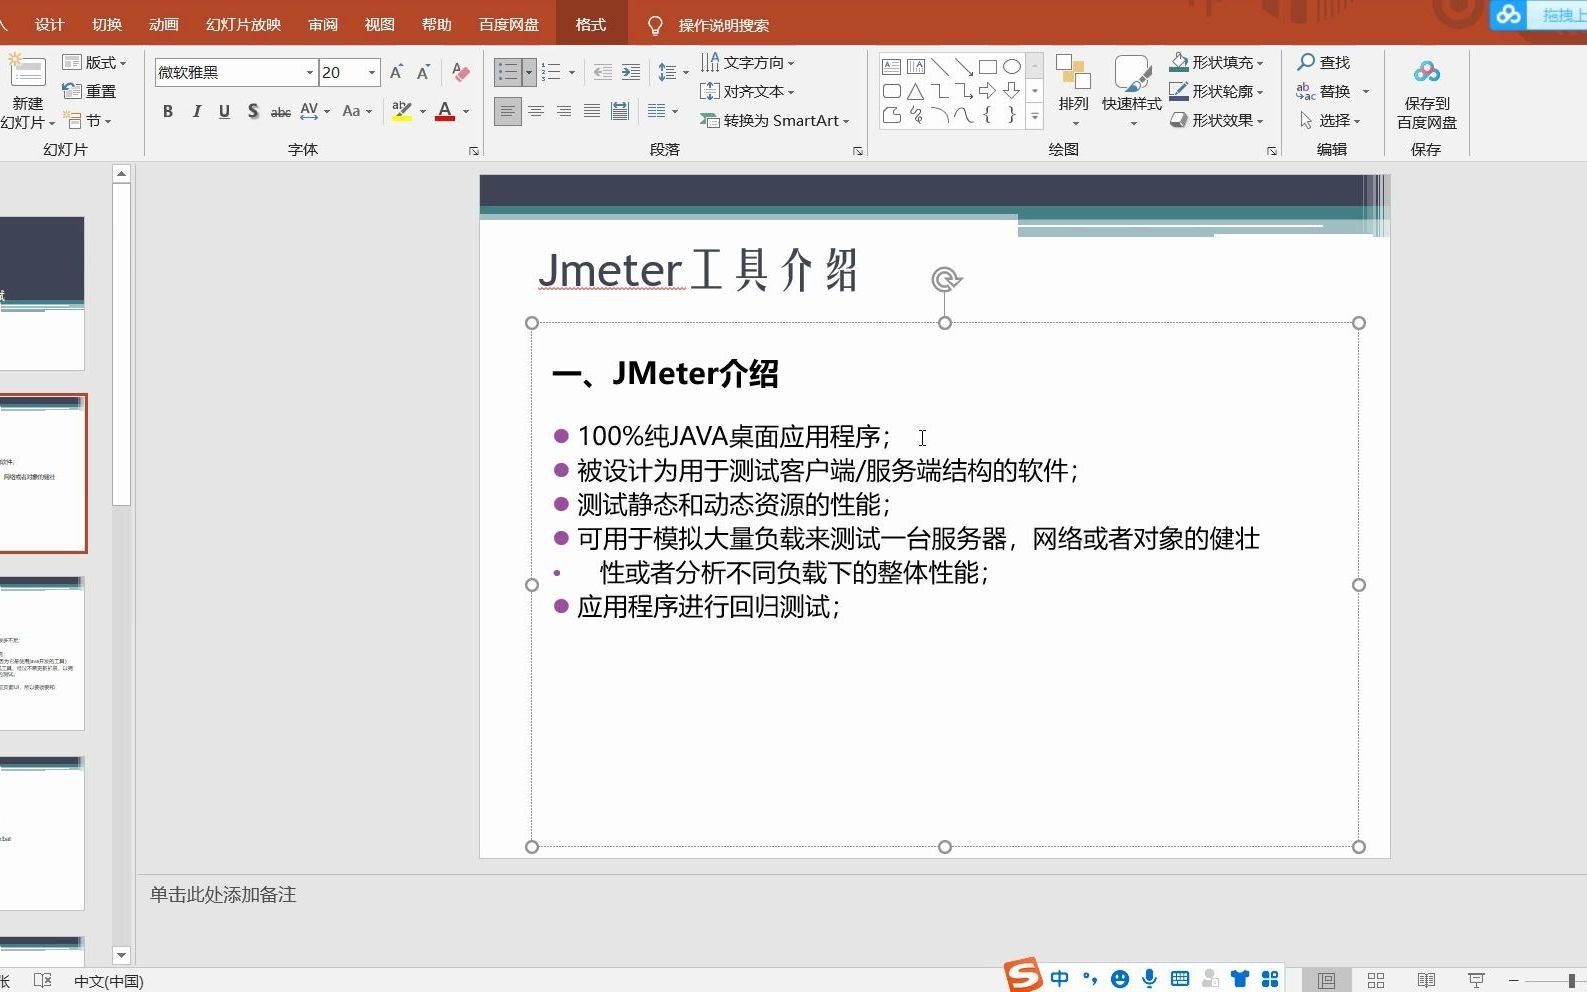Click Sogou input method logo
The image size is (1587, 992).
coord(1024,975)
